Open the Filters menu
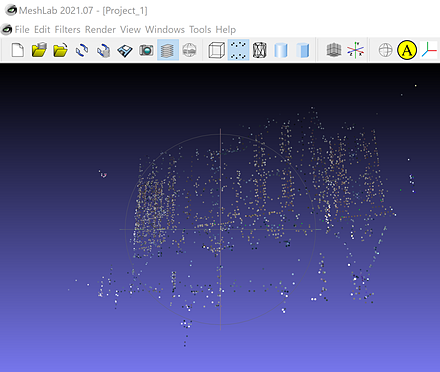This screenshot has width=440, height=372. [x=67, y=30]
